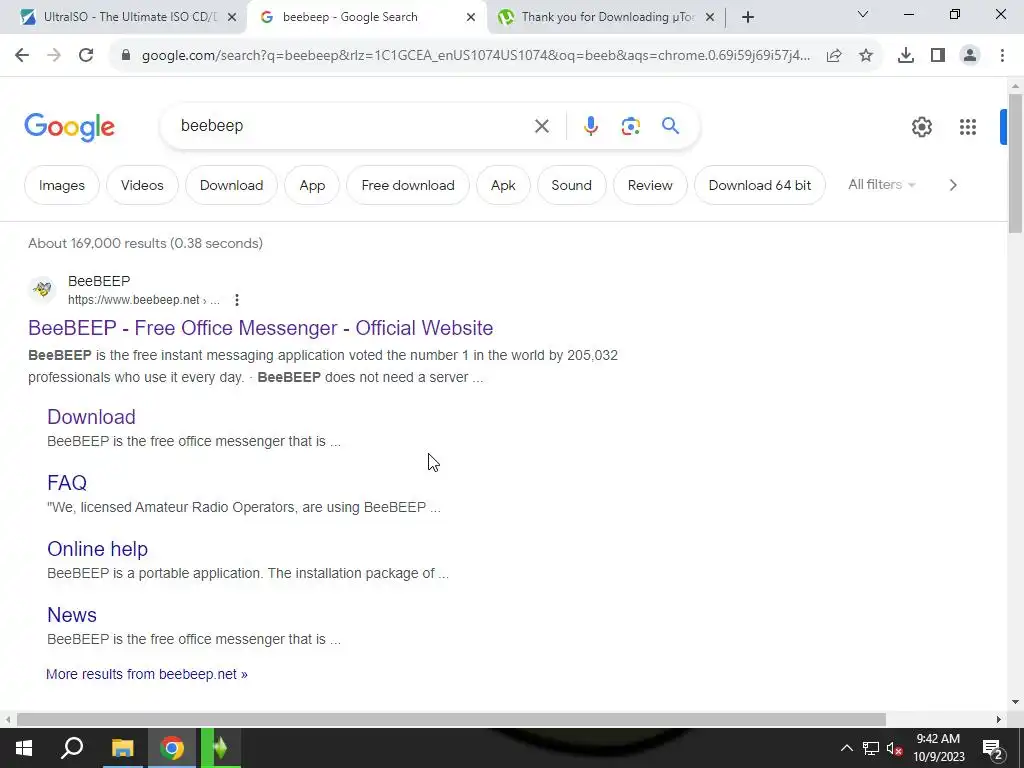The width and height of the screenshot is (1024, 768).
Task: Select the Apk filter chip
Action: point(503,185)
